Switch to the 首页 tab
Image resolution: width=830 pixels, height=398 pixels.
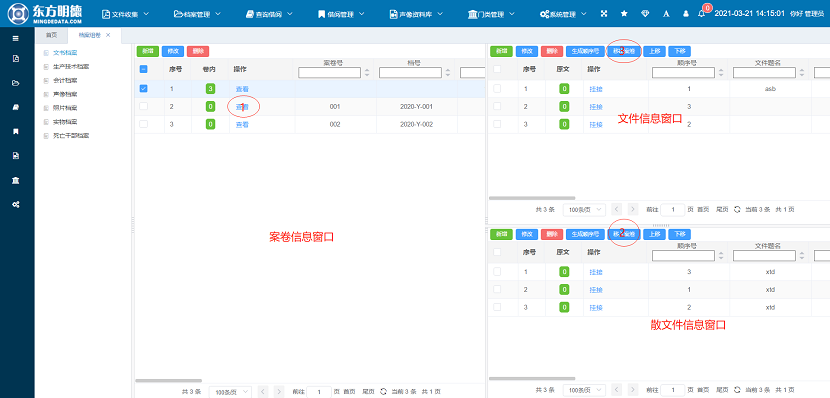pyautogui.click(x=51, y=35)
